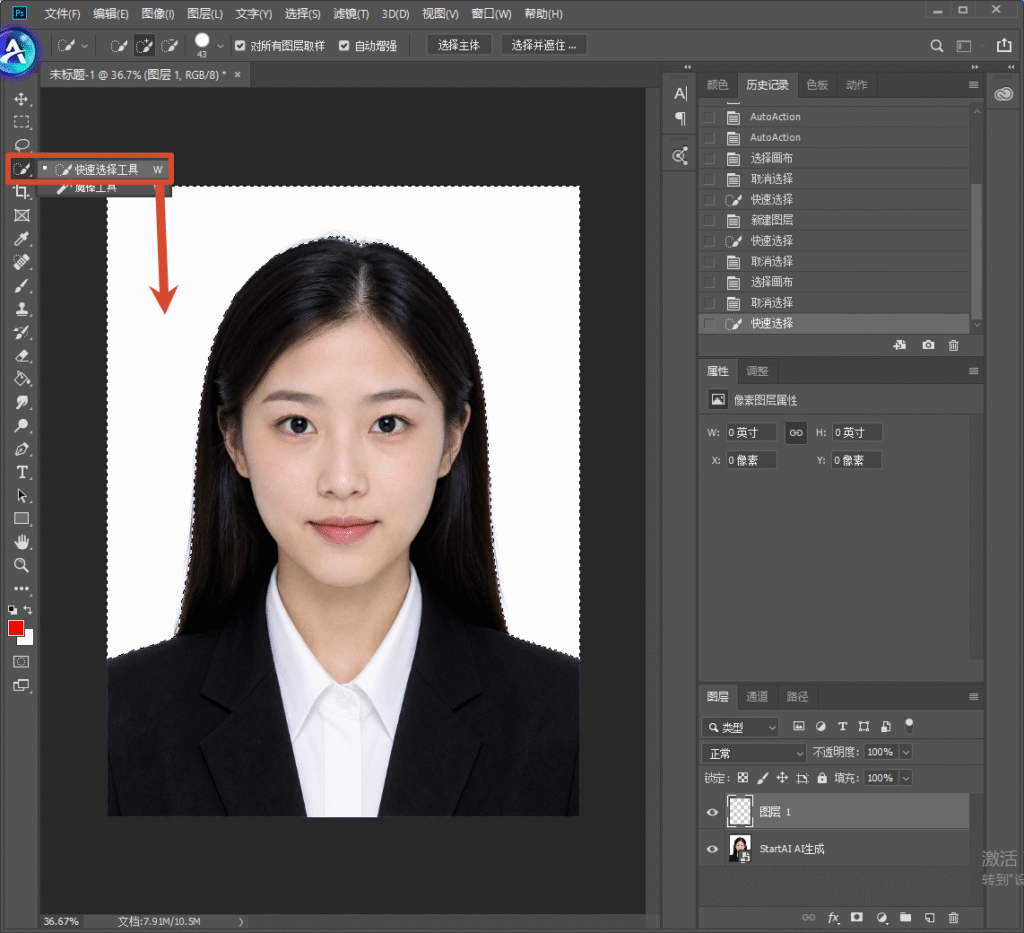Select the Pen tool
Screen dimensions: 1024x933
click(22, 449)
